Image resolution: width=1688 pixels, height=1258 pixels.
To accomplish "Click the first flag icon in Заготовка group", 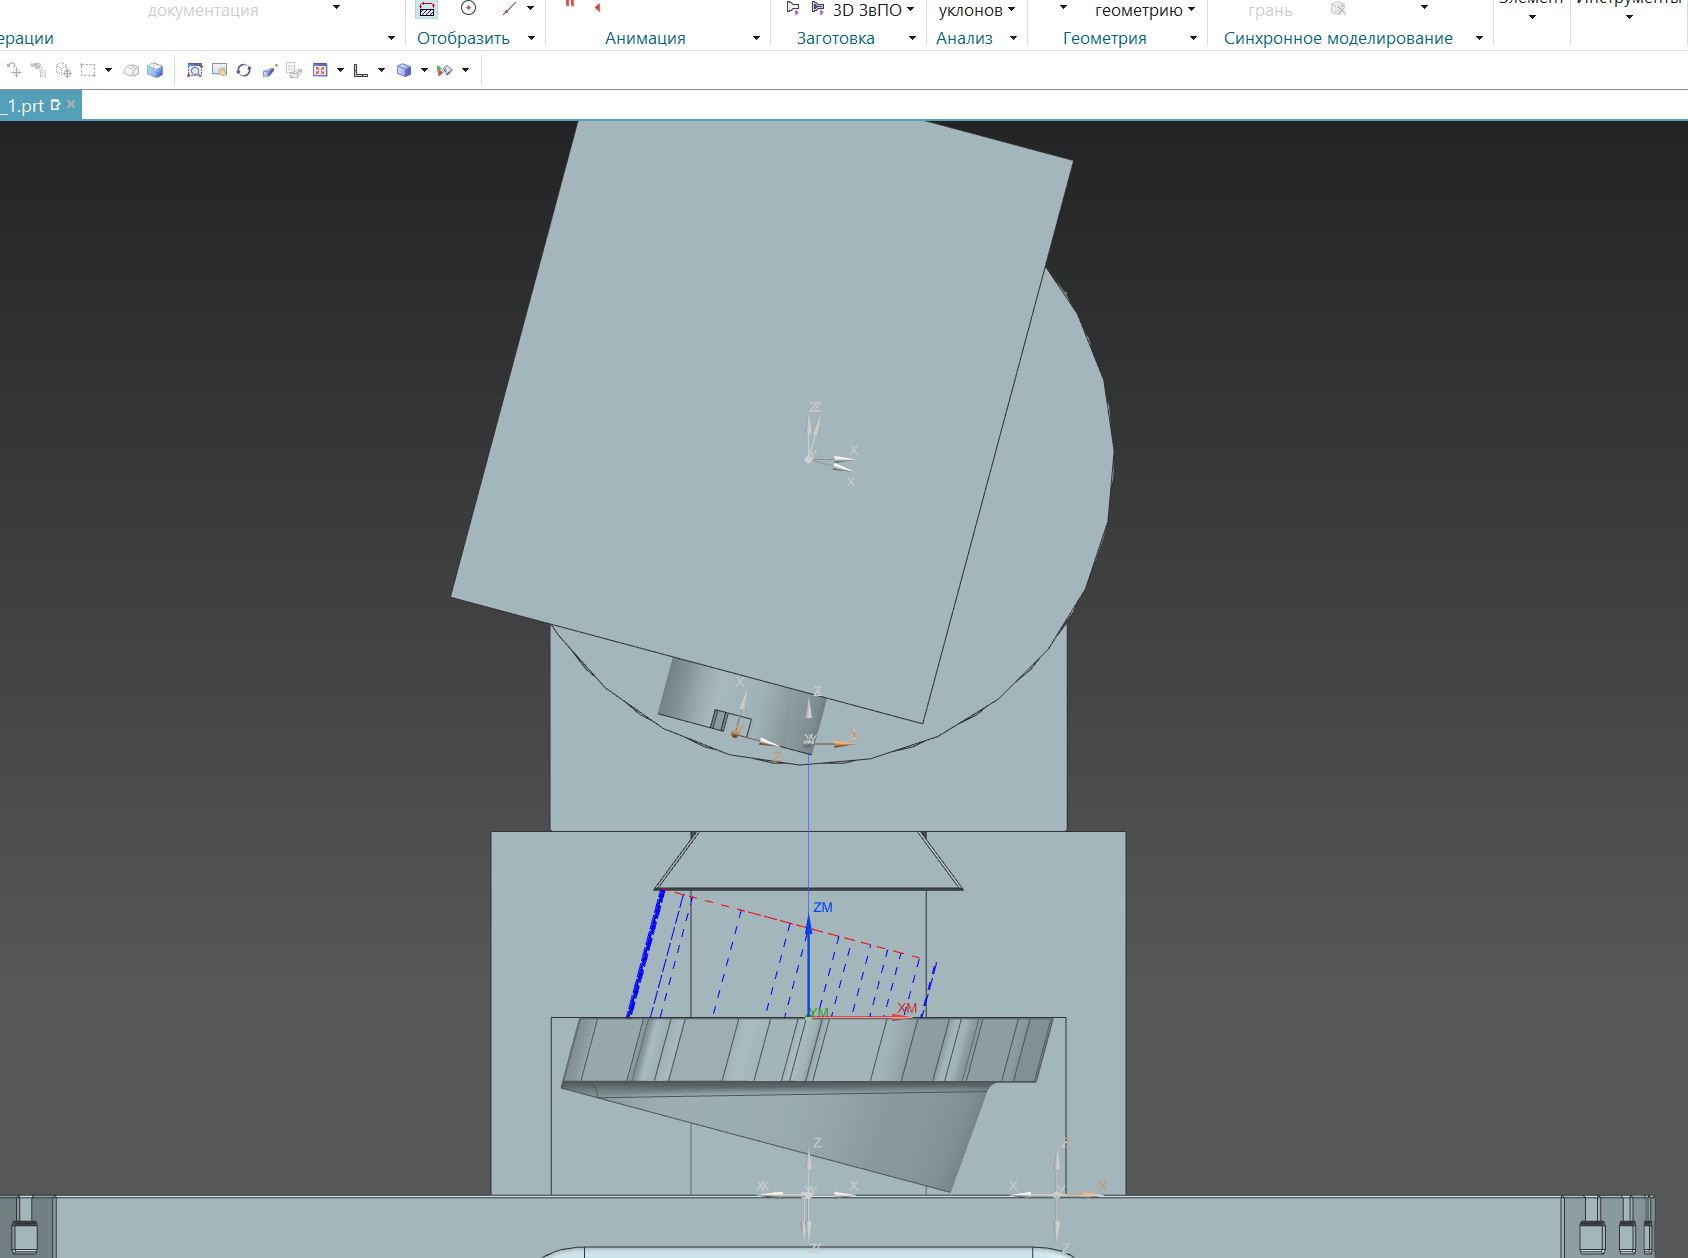I will tap(793, 8).
